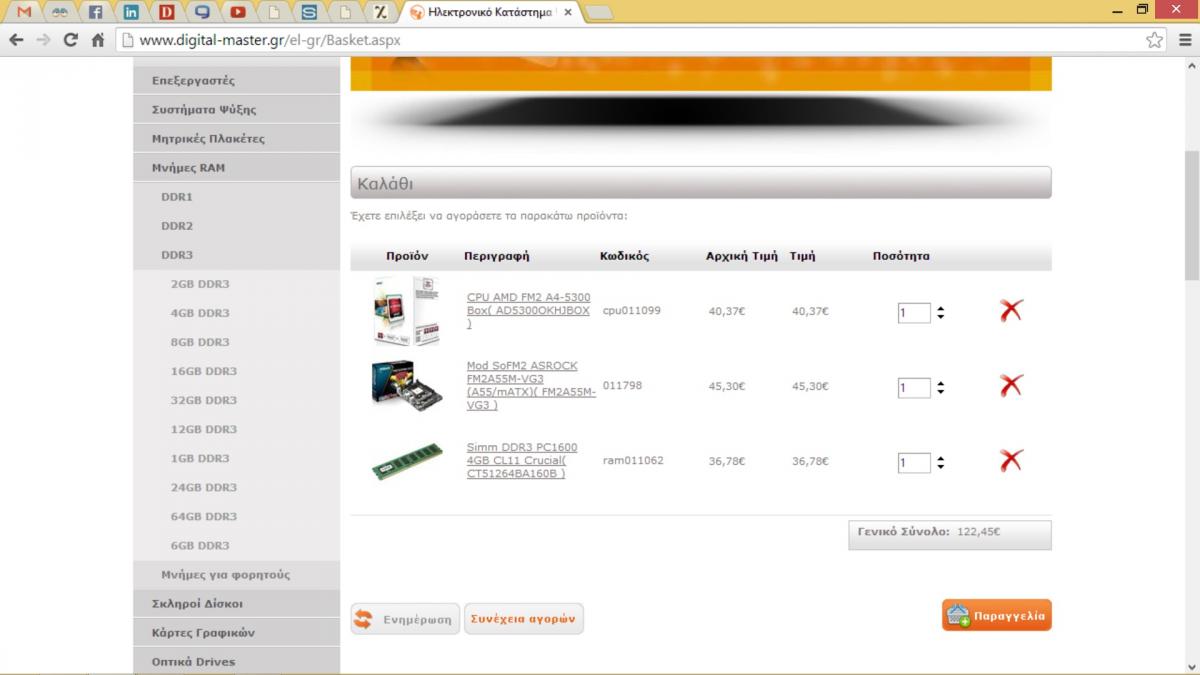This screenshot has height=675, width=1200.
Task: Open Συστήματα Ψύξης category
Action: pyautogui.click(x=236, y=109)
